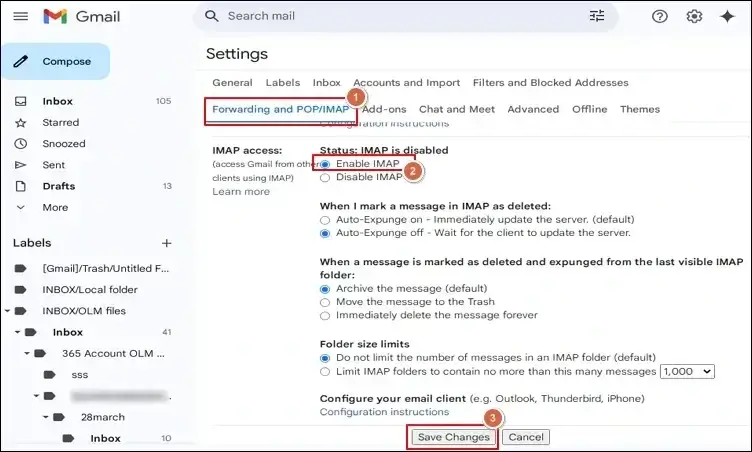Select Auto-Expunge on option
752x452 pixels.
[325, 220]
